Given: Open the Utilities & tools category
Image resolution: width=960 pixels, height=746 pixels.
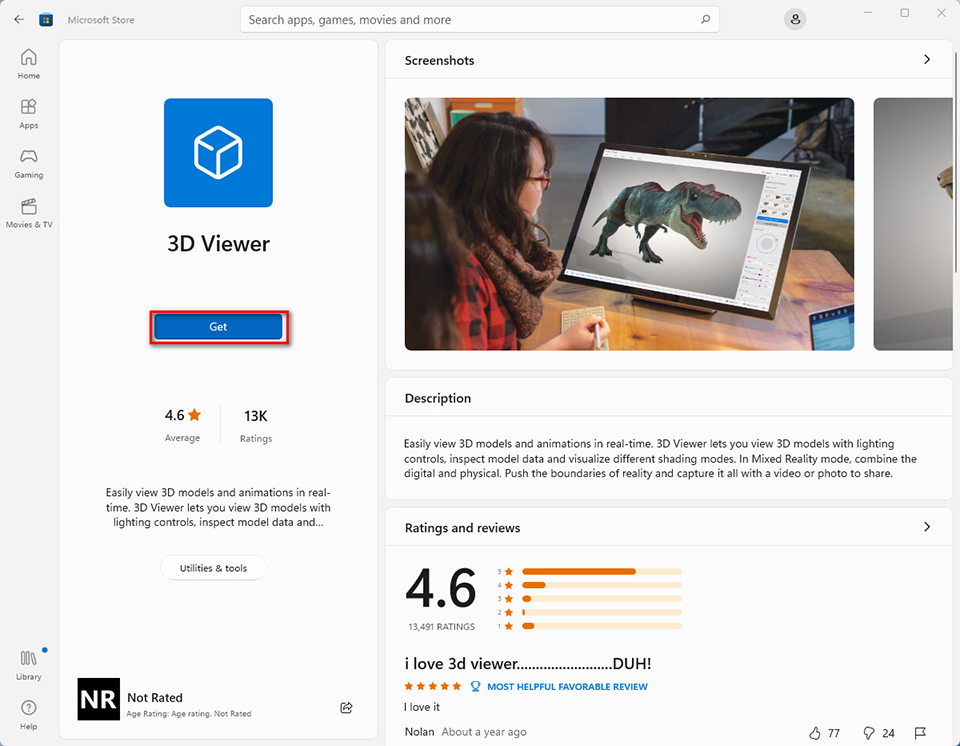Looking at the screenshot, I should point(213,568).
